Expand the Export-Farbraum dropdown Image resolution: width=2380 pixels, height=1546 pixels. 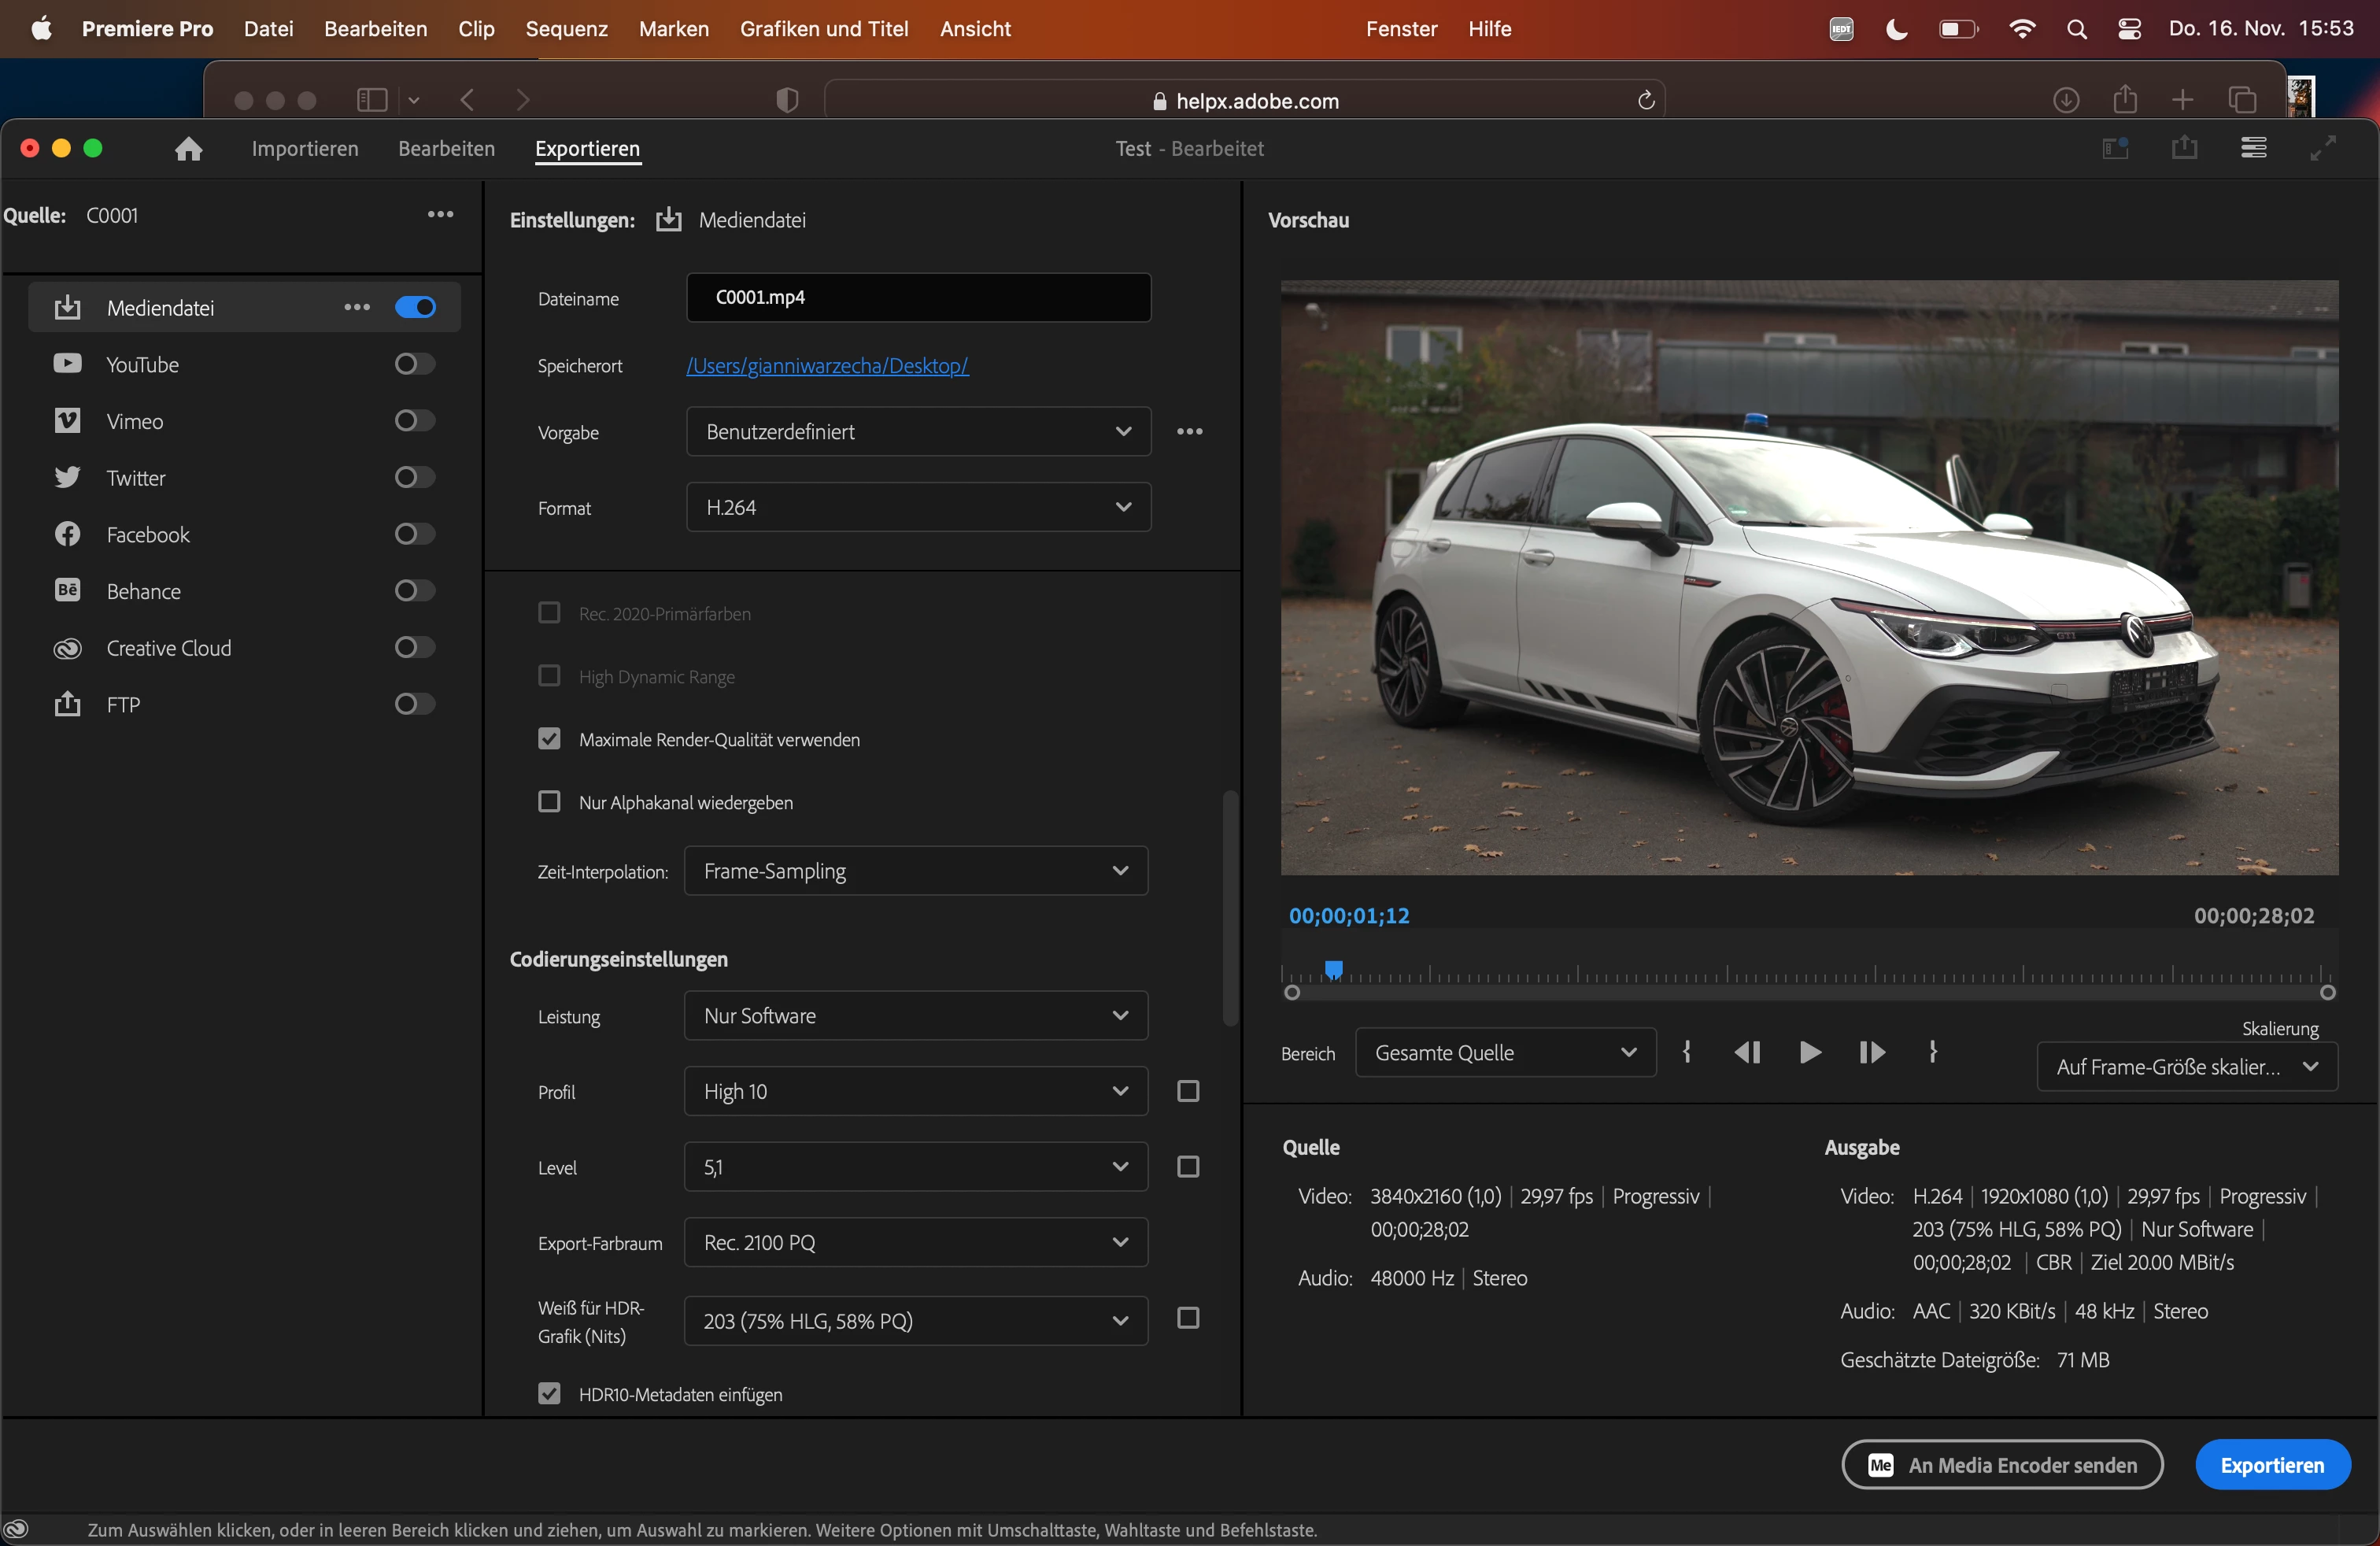[x=915, y=1242]
